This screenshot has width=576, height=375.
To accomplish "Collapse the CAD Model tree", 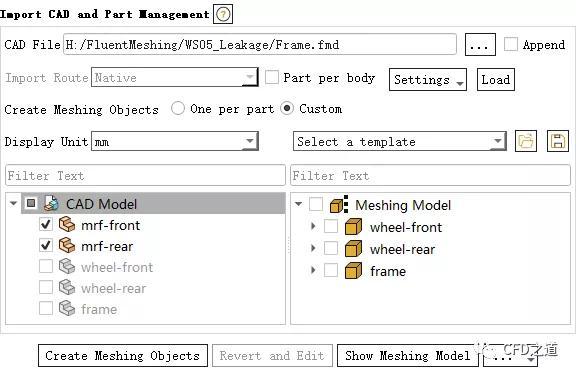I will [13, 203].
